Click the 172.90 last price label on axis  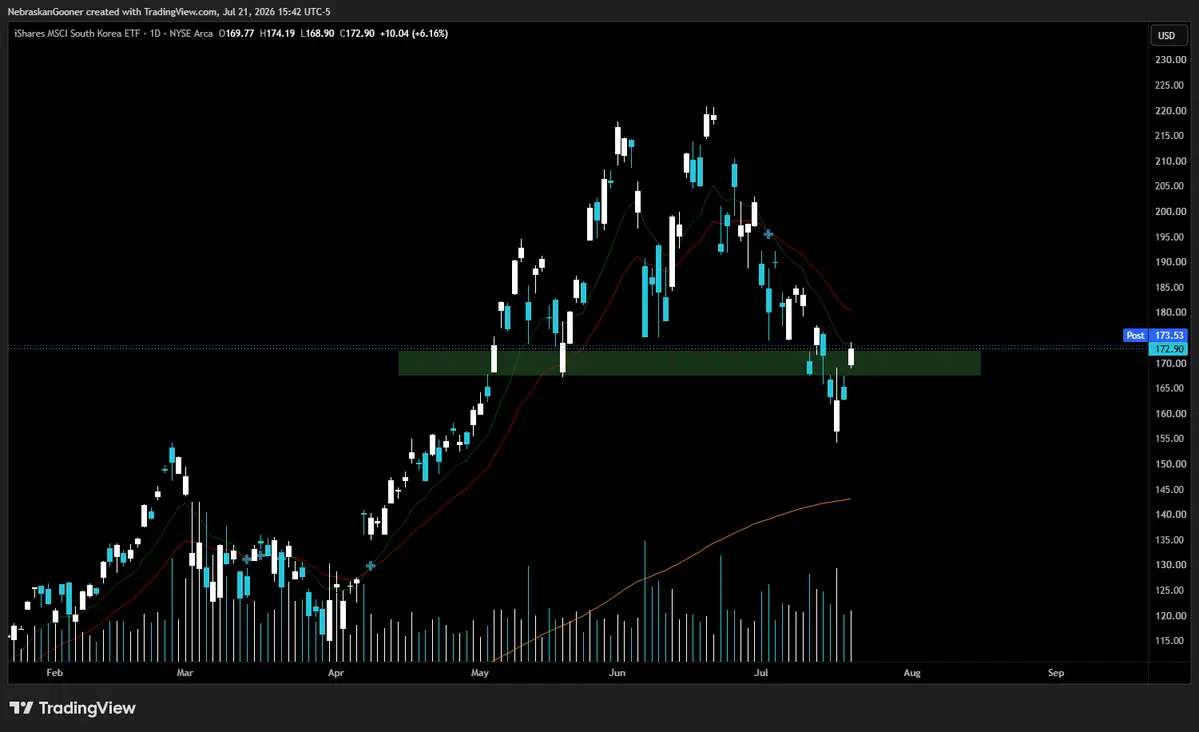(1169, 349)
